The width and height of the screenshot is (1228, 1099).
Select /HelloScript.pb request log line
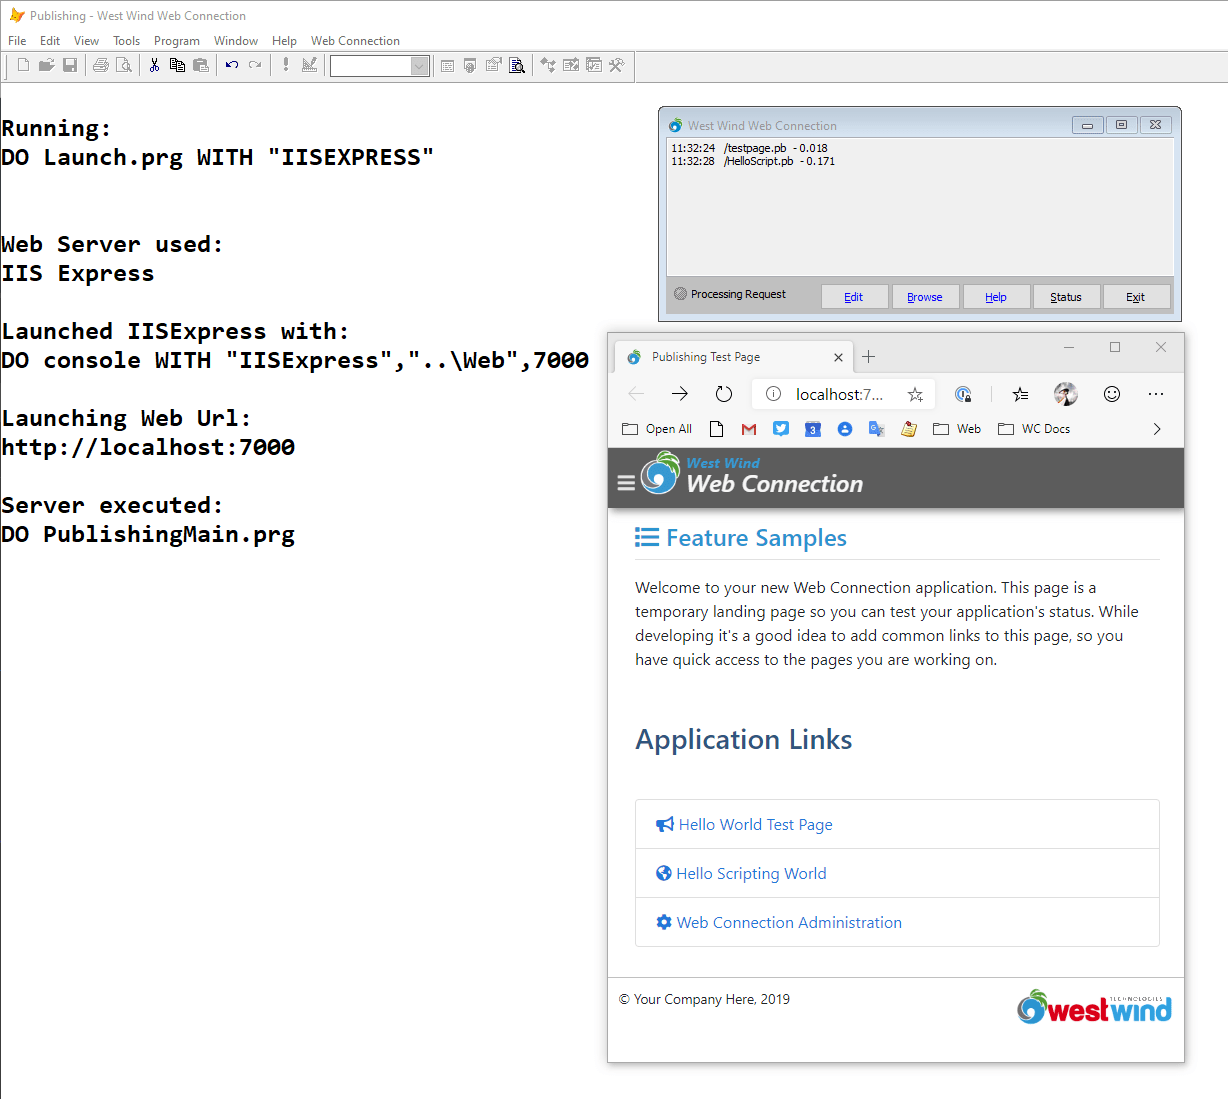(753, 161)
